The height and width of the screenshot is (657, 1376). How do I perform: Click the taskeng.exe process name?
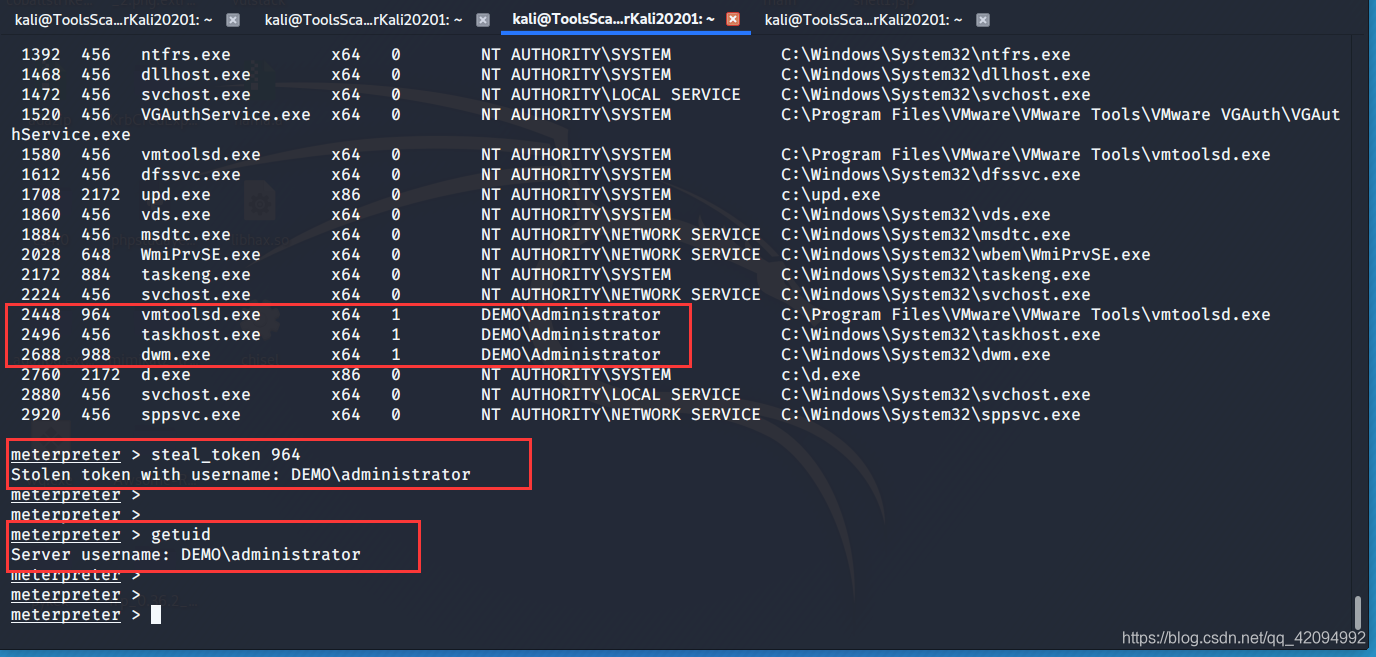tap(196, 274)
